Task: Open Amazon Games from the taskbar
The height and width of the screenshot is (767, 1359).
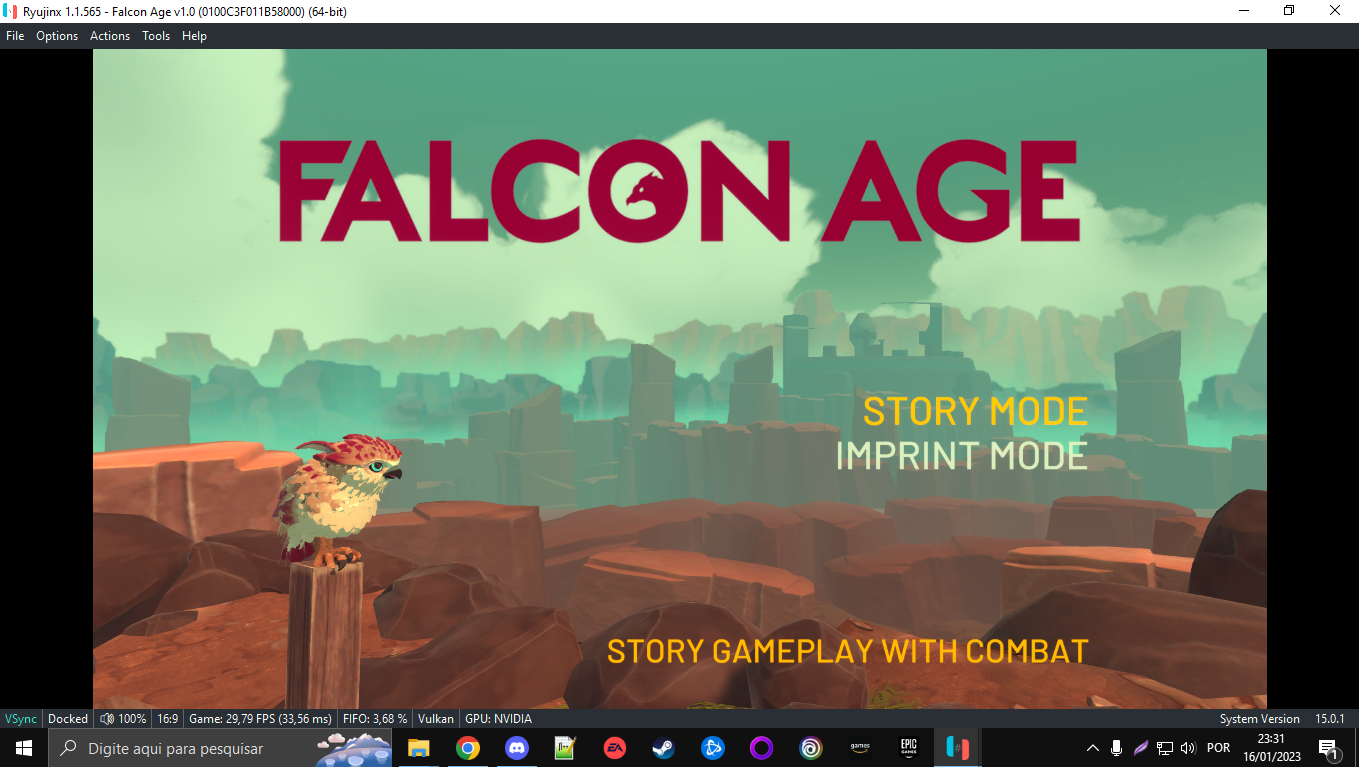Action: point(860,748)
